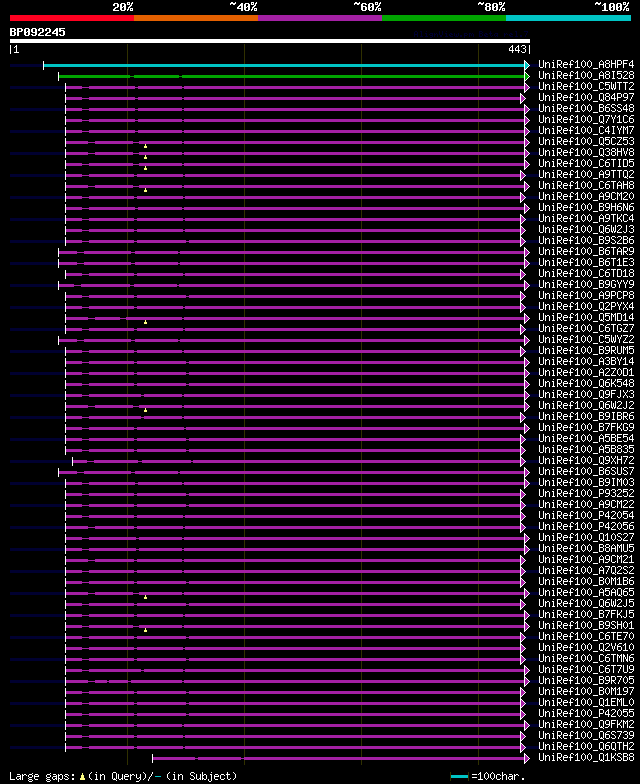Click the green ~80% identity color bar
The height and width of the screenshot is (784, 640).
coord(444,18)
